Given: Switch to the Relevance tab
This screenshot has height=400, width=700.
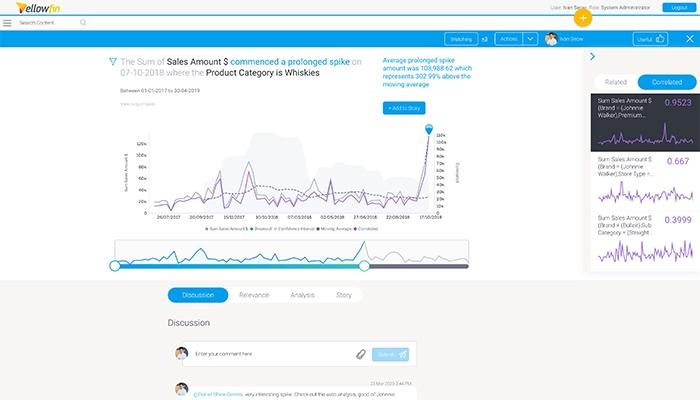Looking at the screenshot, I should (254, 295).
